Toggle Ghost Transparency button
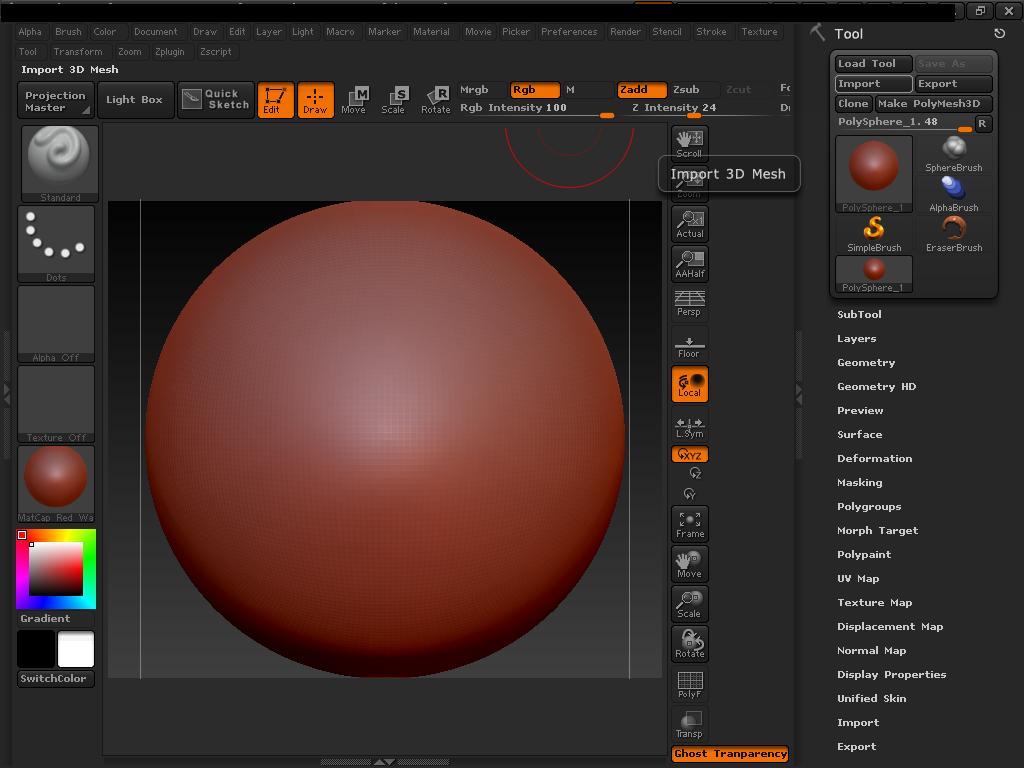 click(x=730, y=754)
